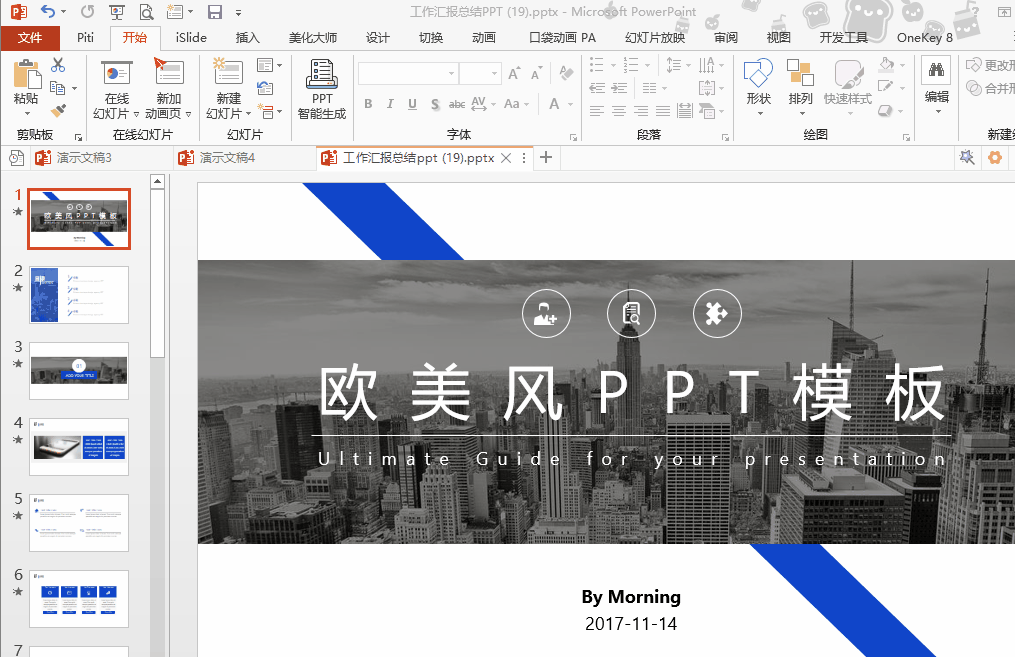Image resolution: width=1015 pixels, height=657 pixels.
Task: Select slide 2 thumbnail
Action: (x=79, y=295)
